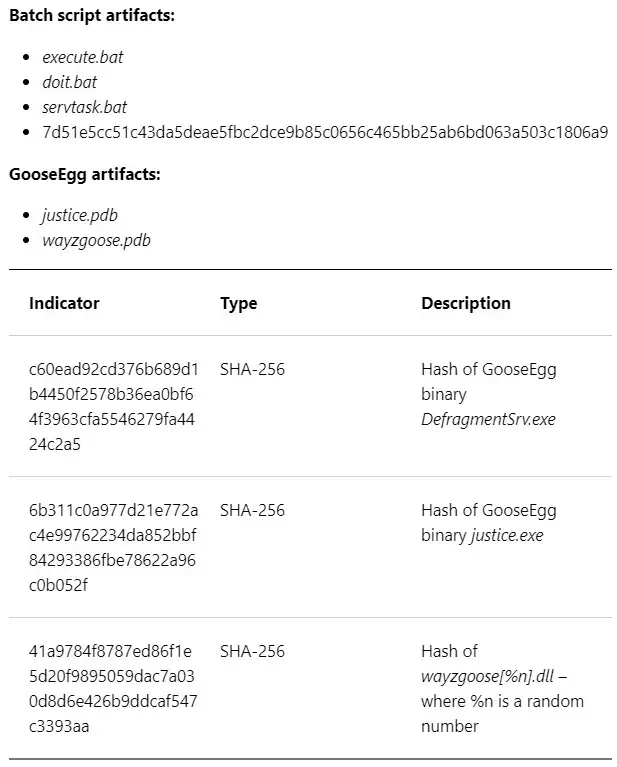Click the hash beginning with 6b311c0a
Viewport: 617px width, 767px height.
point(113,548)
